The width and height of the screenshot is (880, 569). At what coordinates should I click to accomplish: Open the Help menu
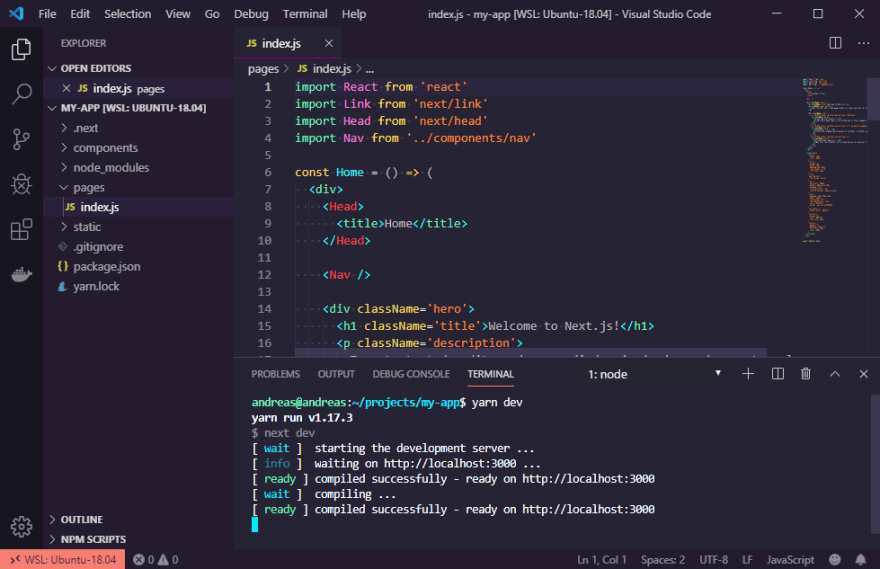click(x=354, y=14)
